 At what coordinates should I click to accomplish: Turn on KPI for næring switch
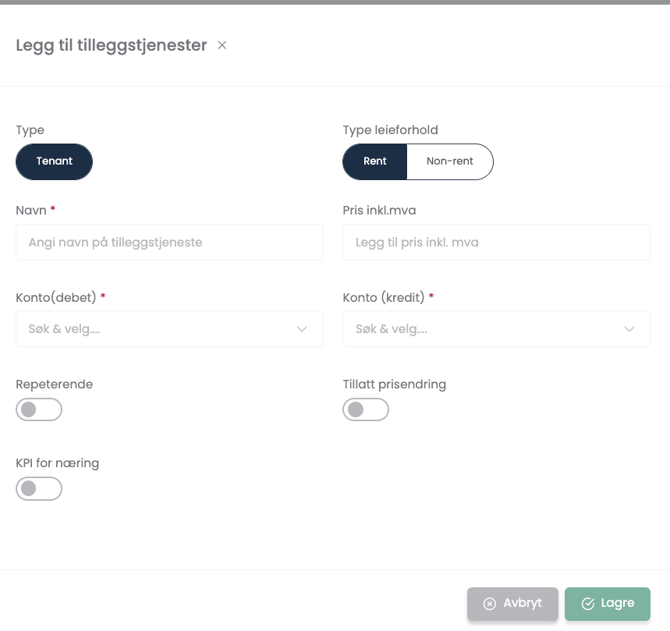tap(39, 488)
